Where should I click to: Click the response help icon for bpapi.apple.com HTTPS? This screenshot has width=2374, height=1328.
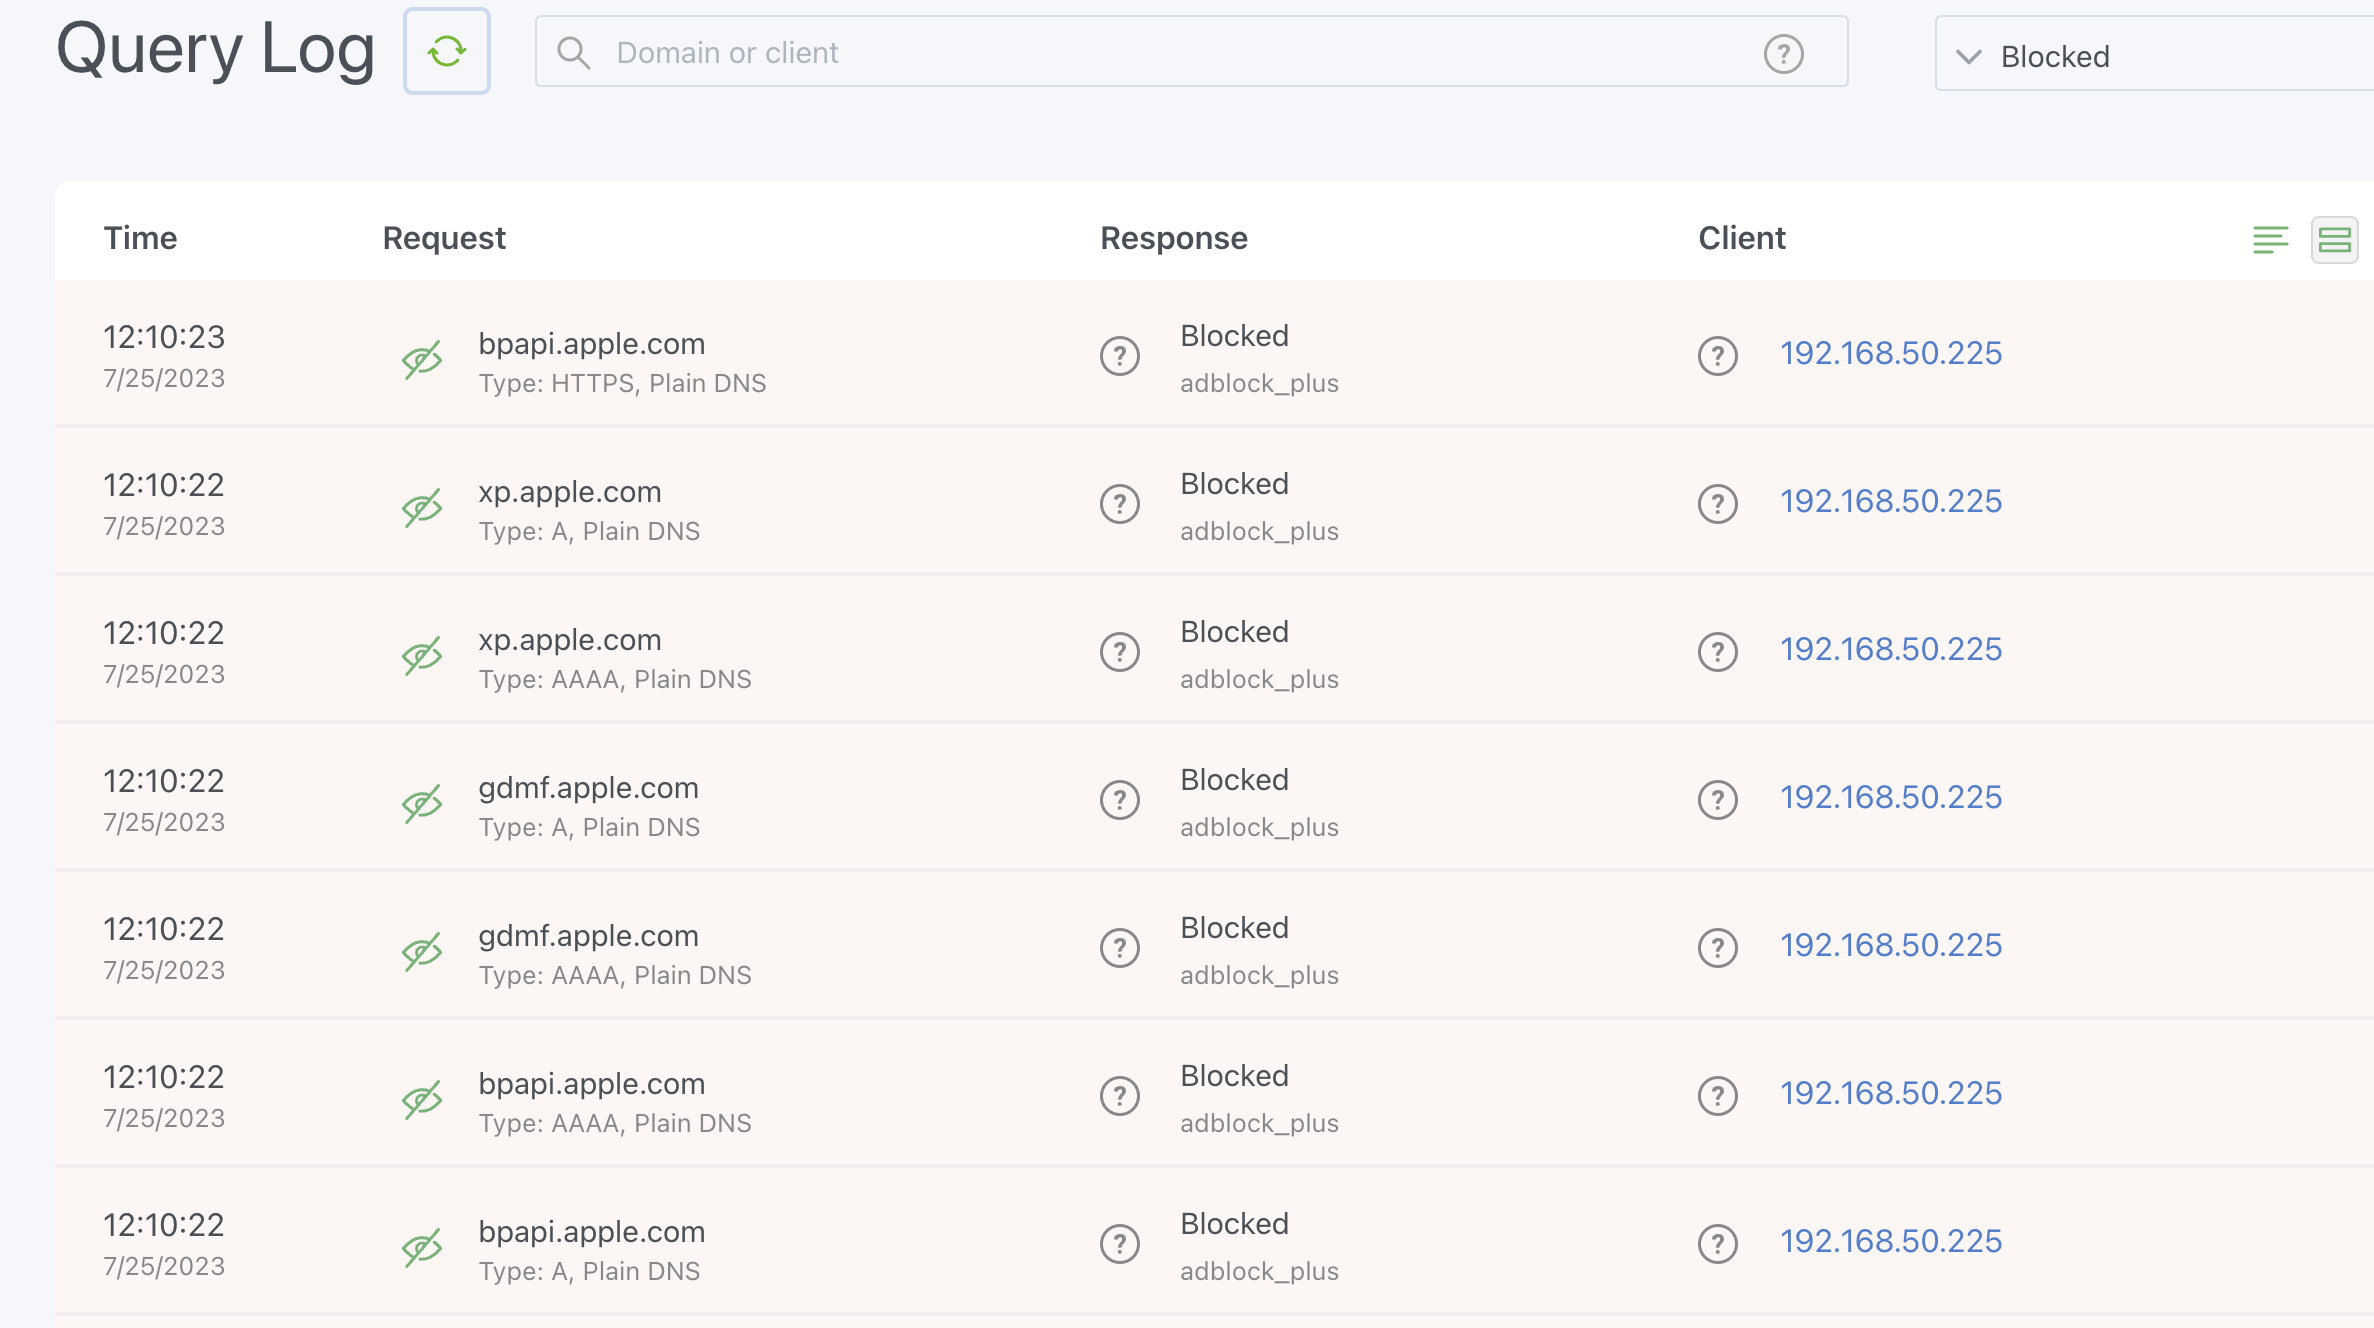coord(1119,356)
